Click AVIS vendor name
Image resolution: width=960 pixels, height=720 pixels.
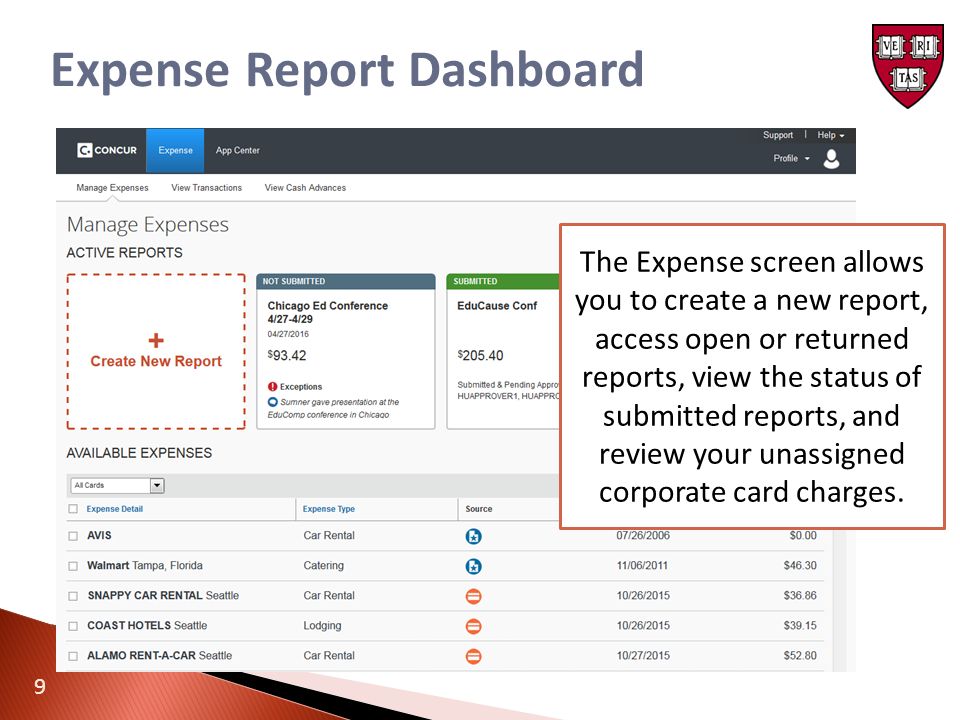click(99, 535)
